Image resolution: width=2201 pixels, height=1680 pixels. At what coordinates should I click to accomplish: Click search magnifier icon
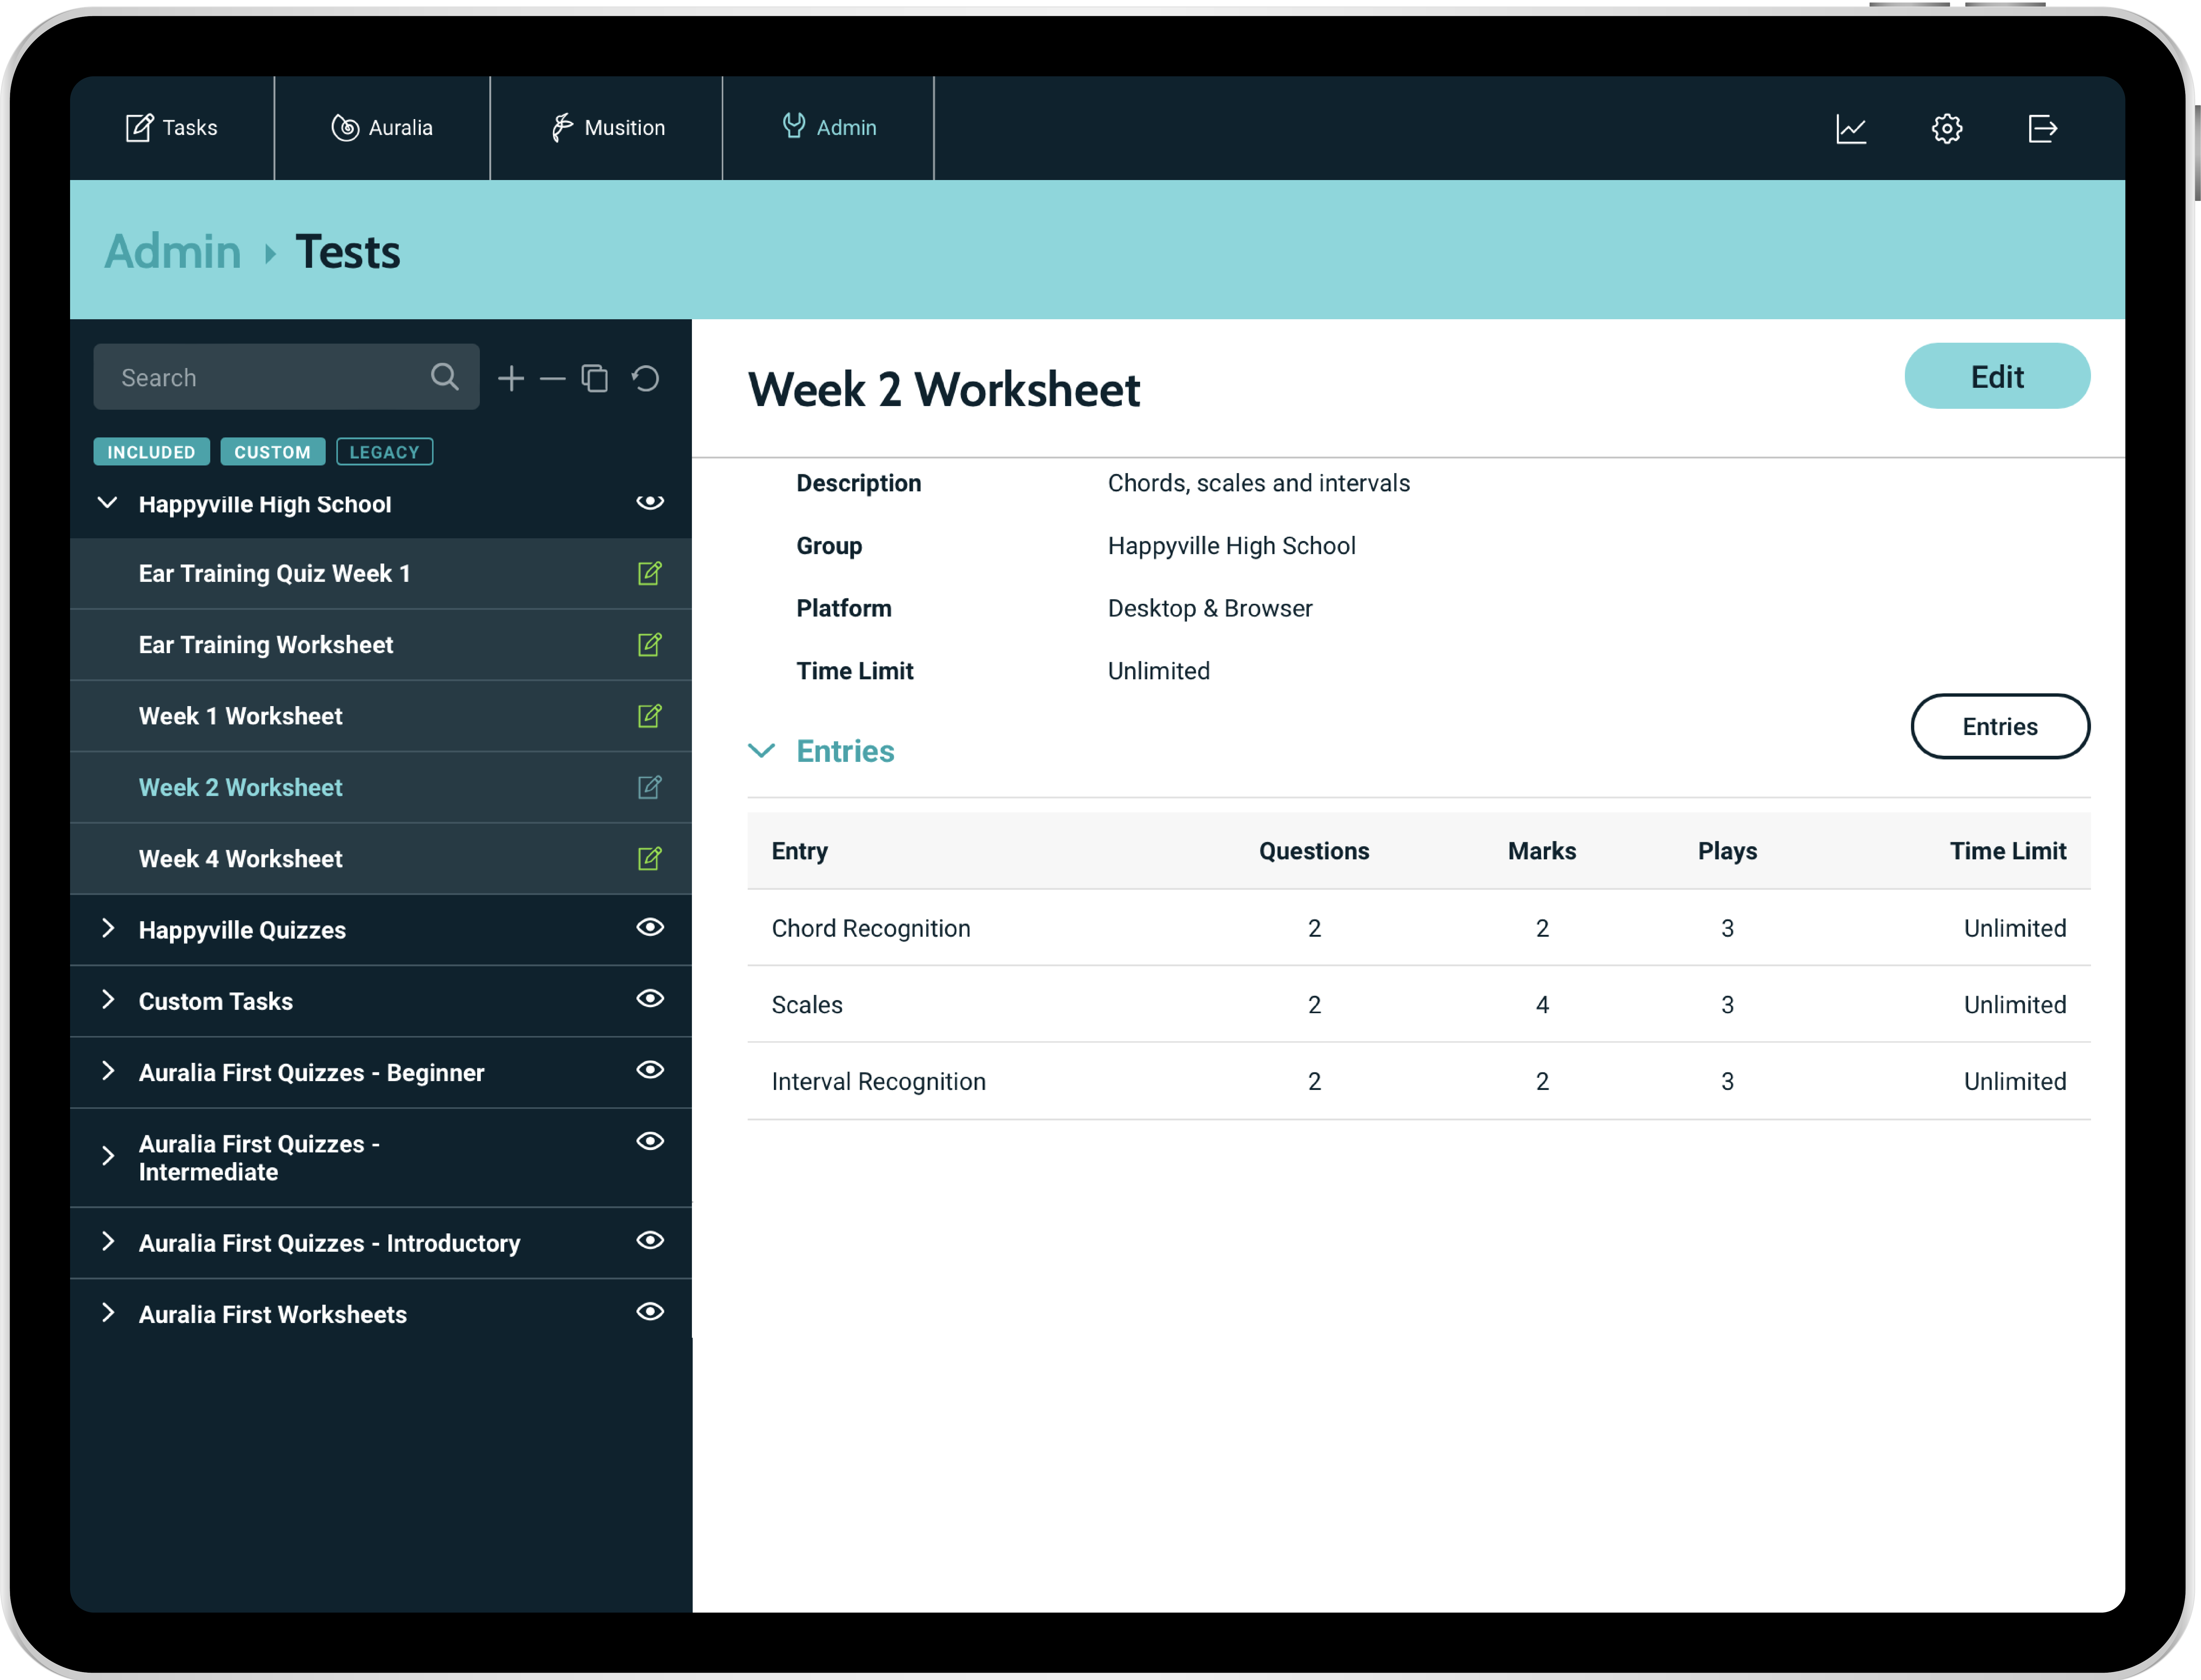pyautogui.click(x=444, y=377)
